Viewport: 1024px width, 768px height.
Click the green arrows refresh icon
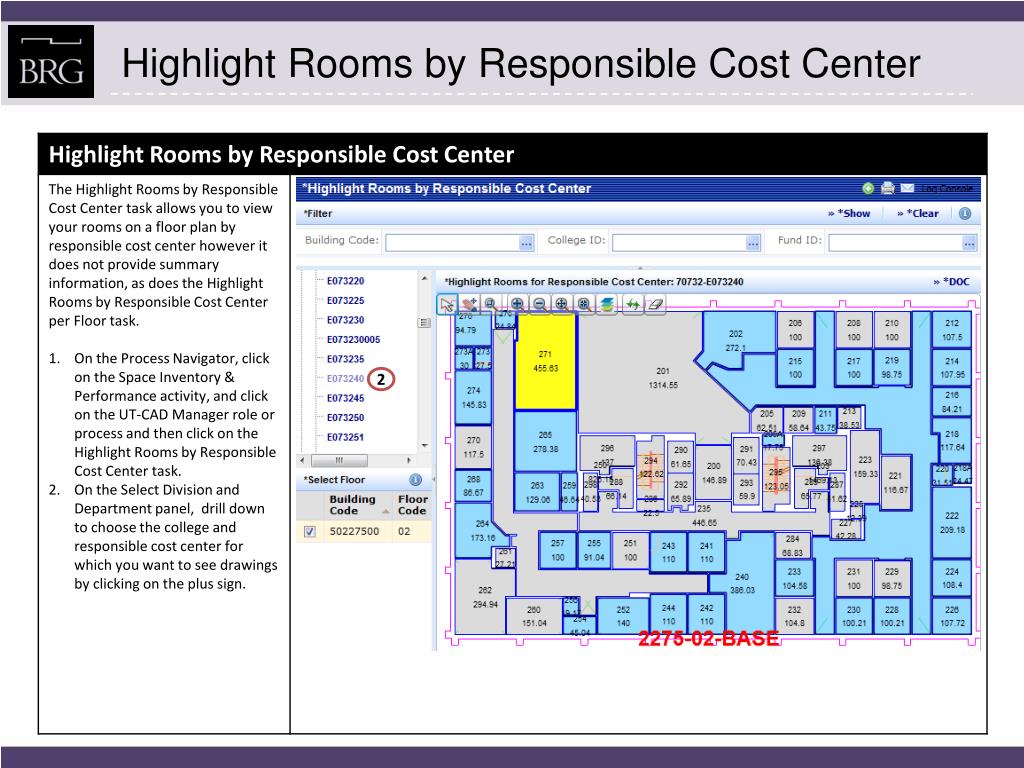(x=633, y=304)
